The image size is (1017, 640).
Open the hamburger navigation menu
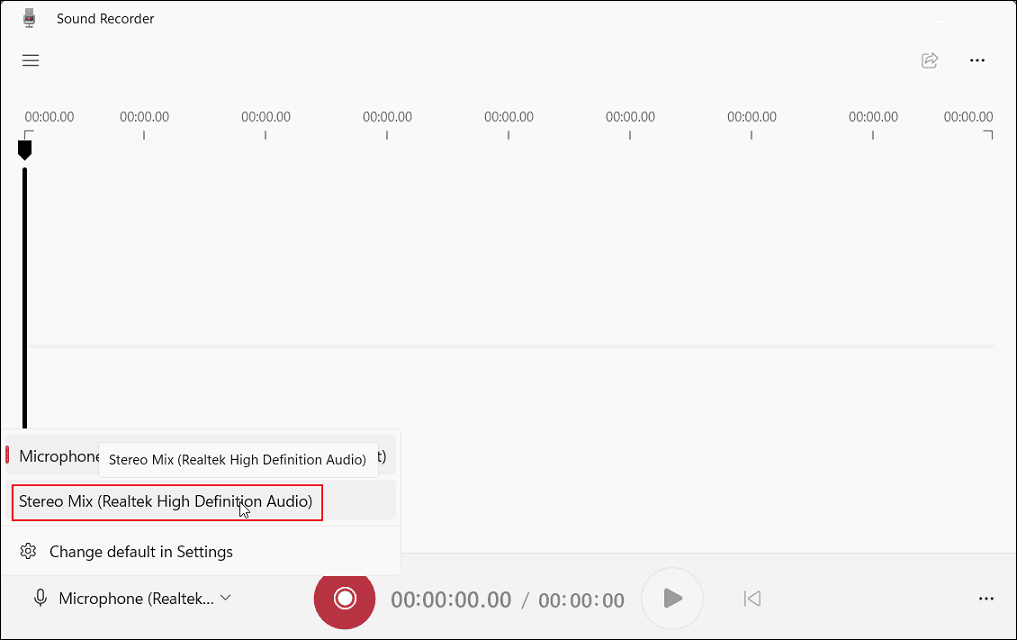(x=30, y=60)
